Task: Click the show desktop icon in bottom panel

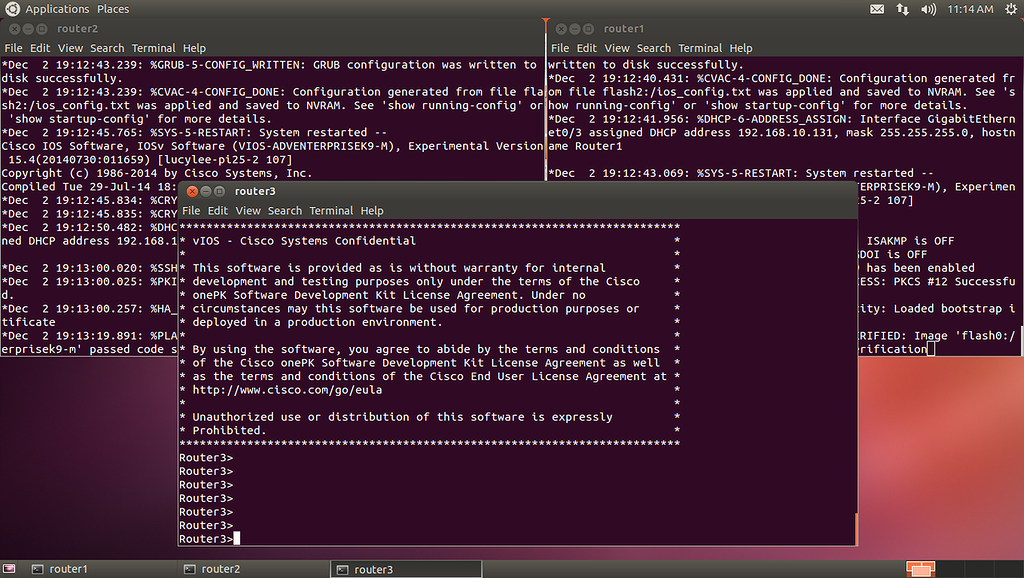Action: [x=9, y=569]
